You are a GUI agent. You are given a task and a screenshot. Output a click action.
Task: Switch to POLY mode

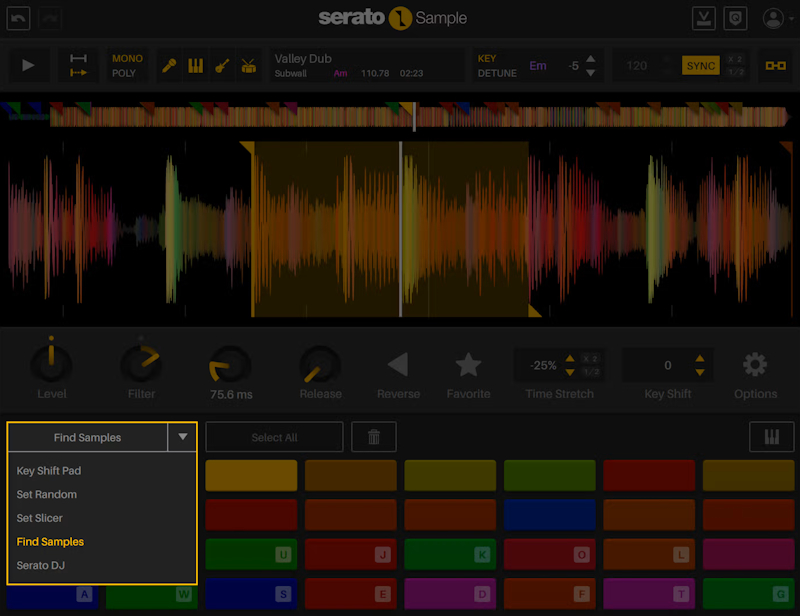click(124, 74)
